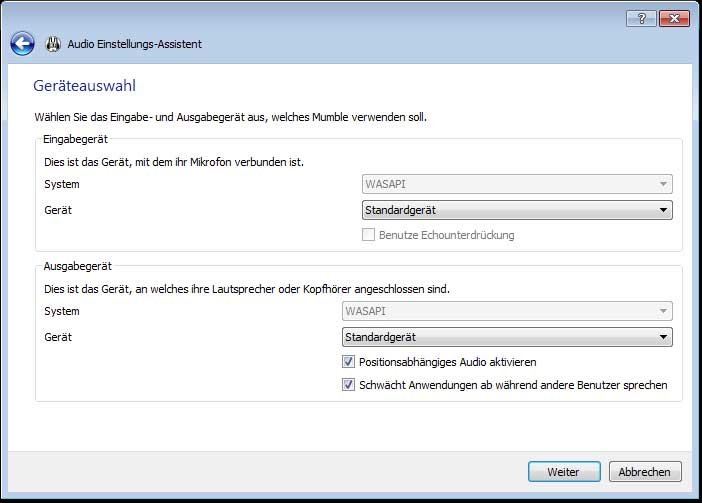Toggle the Benutze Echounterdrückung checkbox
Image resolution: width=702 pixels, height=503 pixels.
coord(368,236)
